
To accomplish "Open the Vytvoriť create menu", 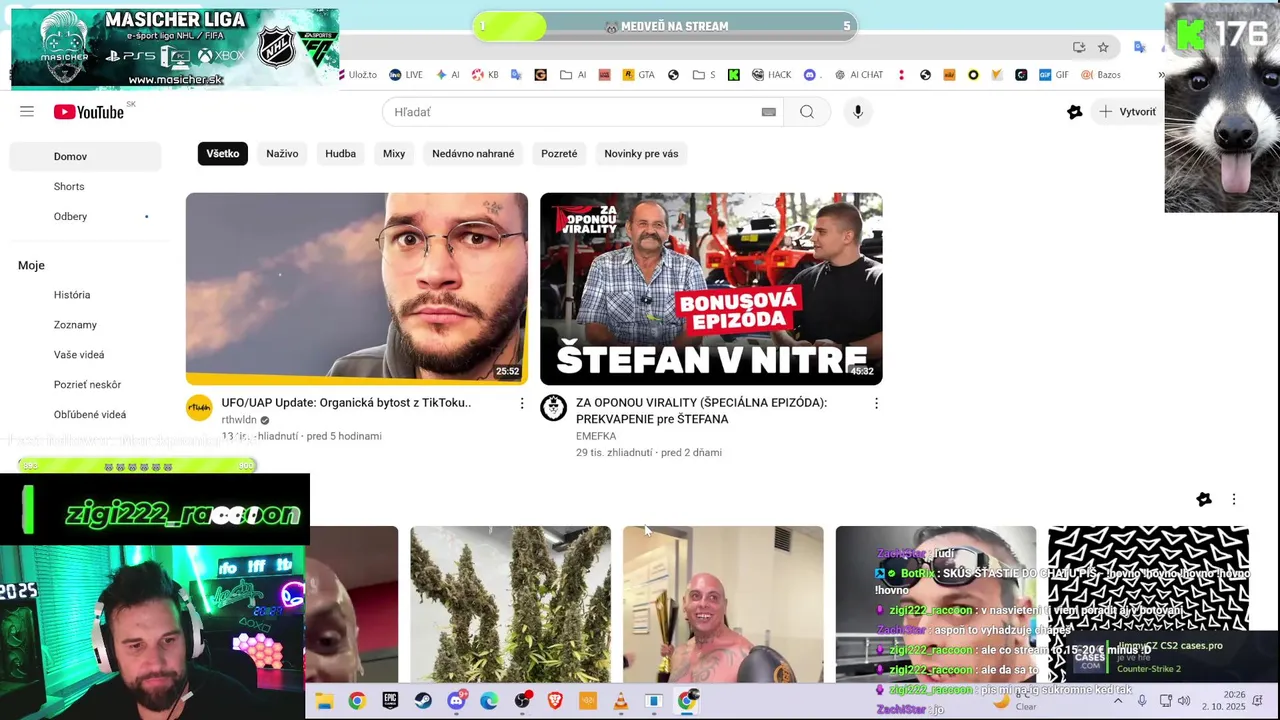I will click(x=1128, y=112).
